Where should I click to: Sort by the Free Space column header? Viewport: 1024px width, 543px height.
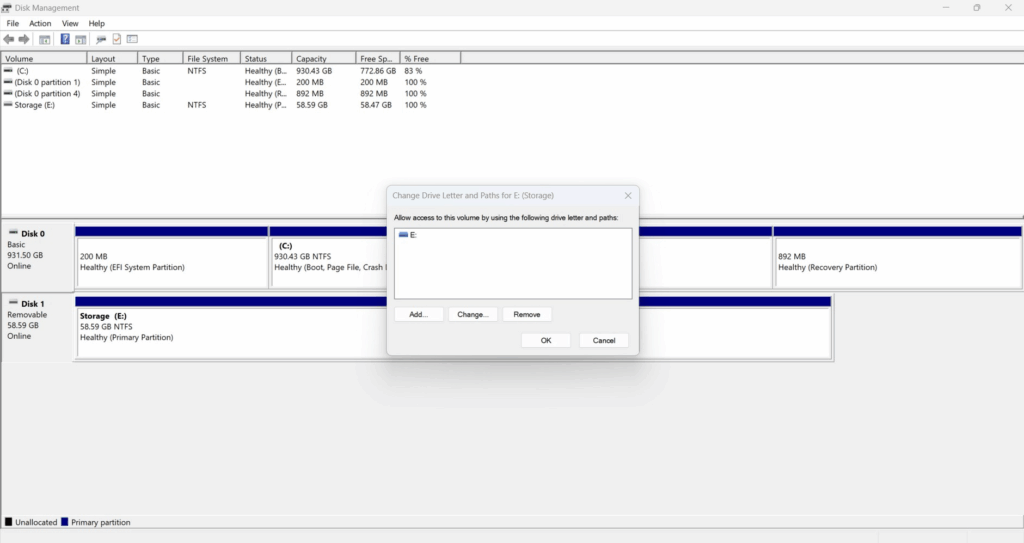377,58
